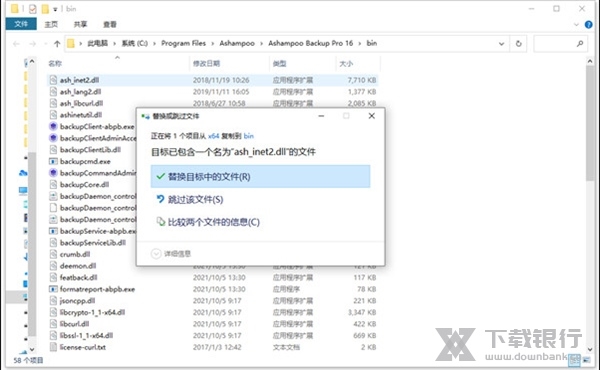Screen dimensions: 600x370
Task: Refresh the current folder view
Action: (518, 44)
